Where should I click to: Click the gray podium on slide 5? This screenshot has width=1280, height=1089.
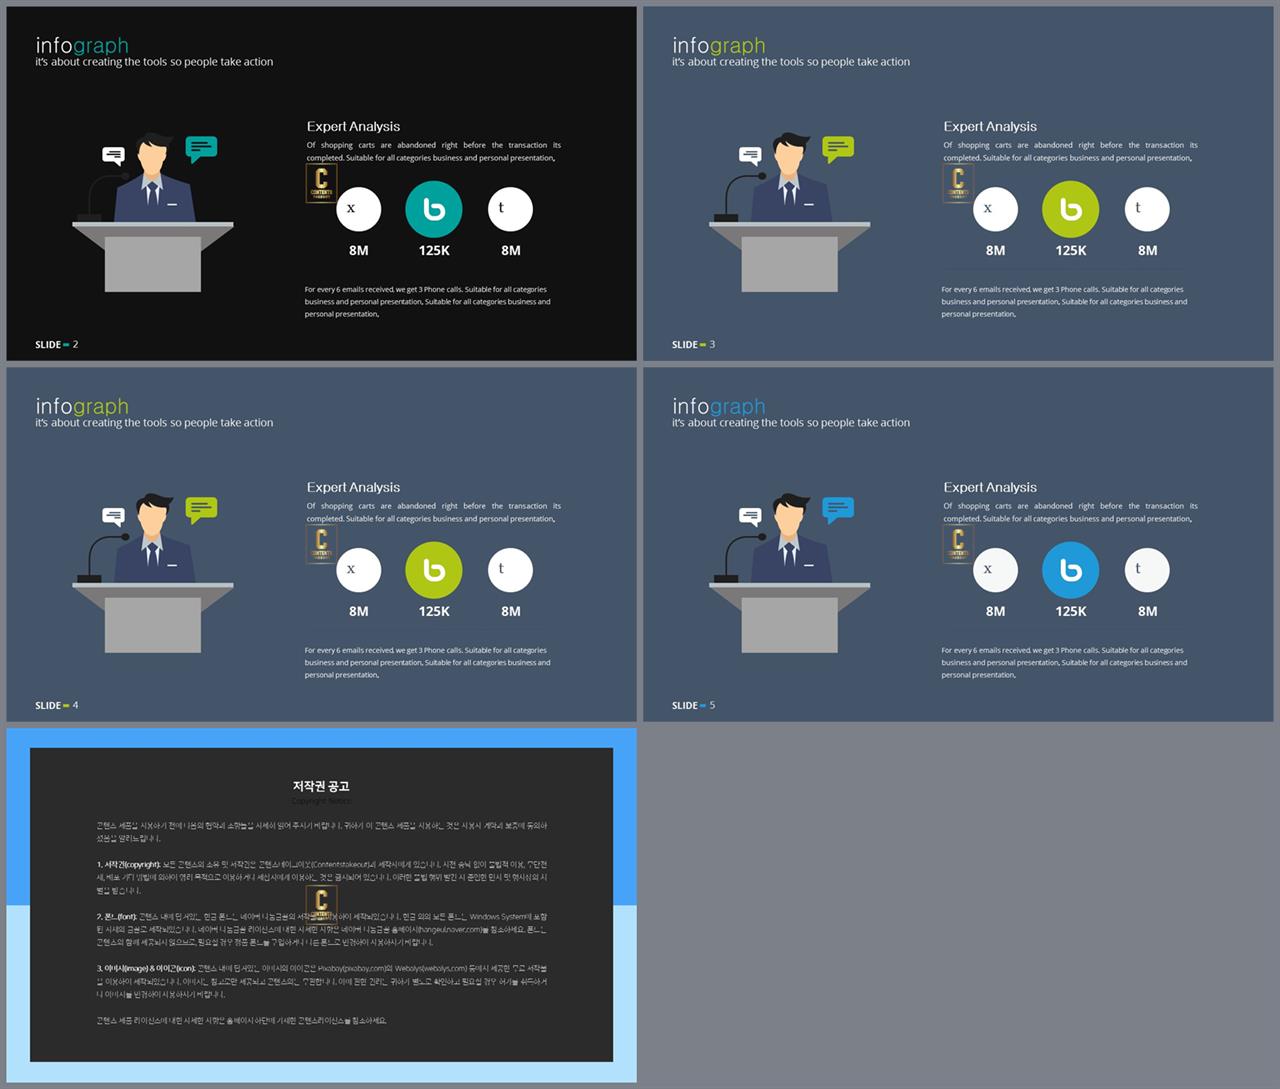pyautogui.click(x=790, y=618)
